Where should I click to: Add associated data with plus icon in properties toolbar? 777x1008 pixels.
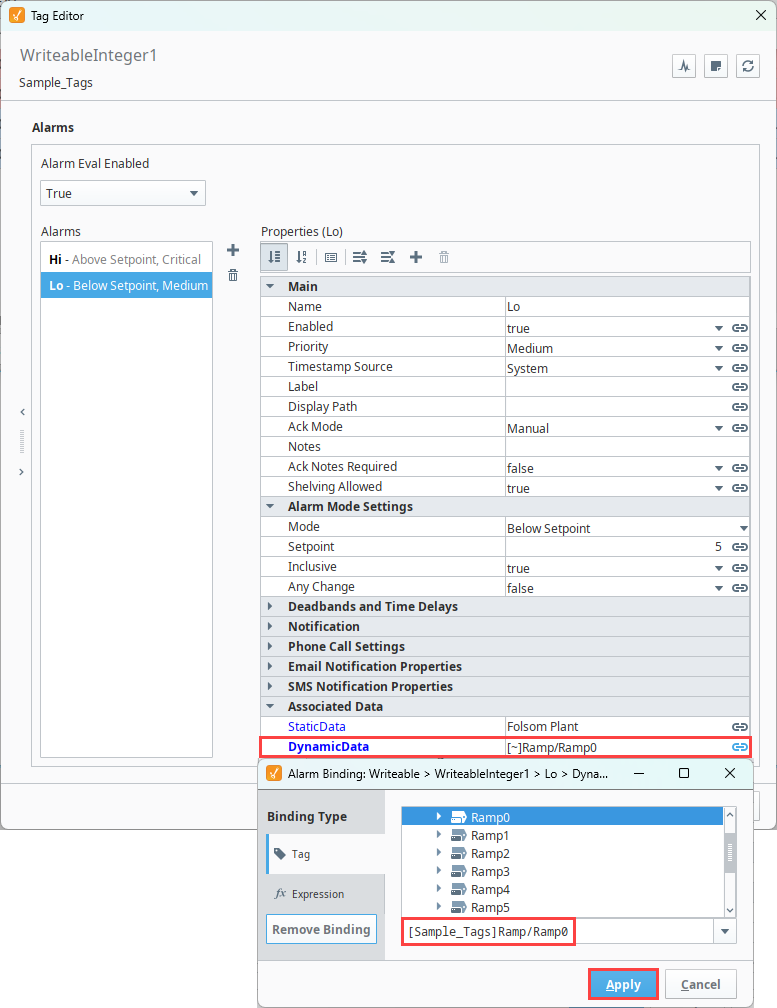tap(416, 257)
